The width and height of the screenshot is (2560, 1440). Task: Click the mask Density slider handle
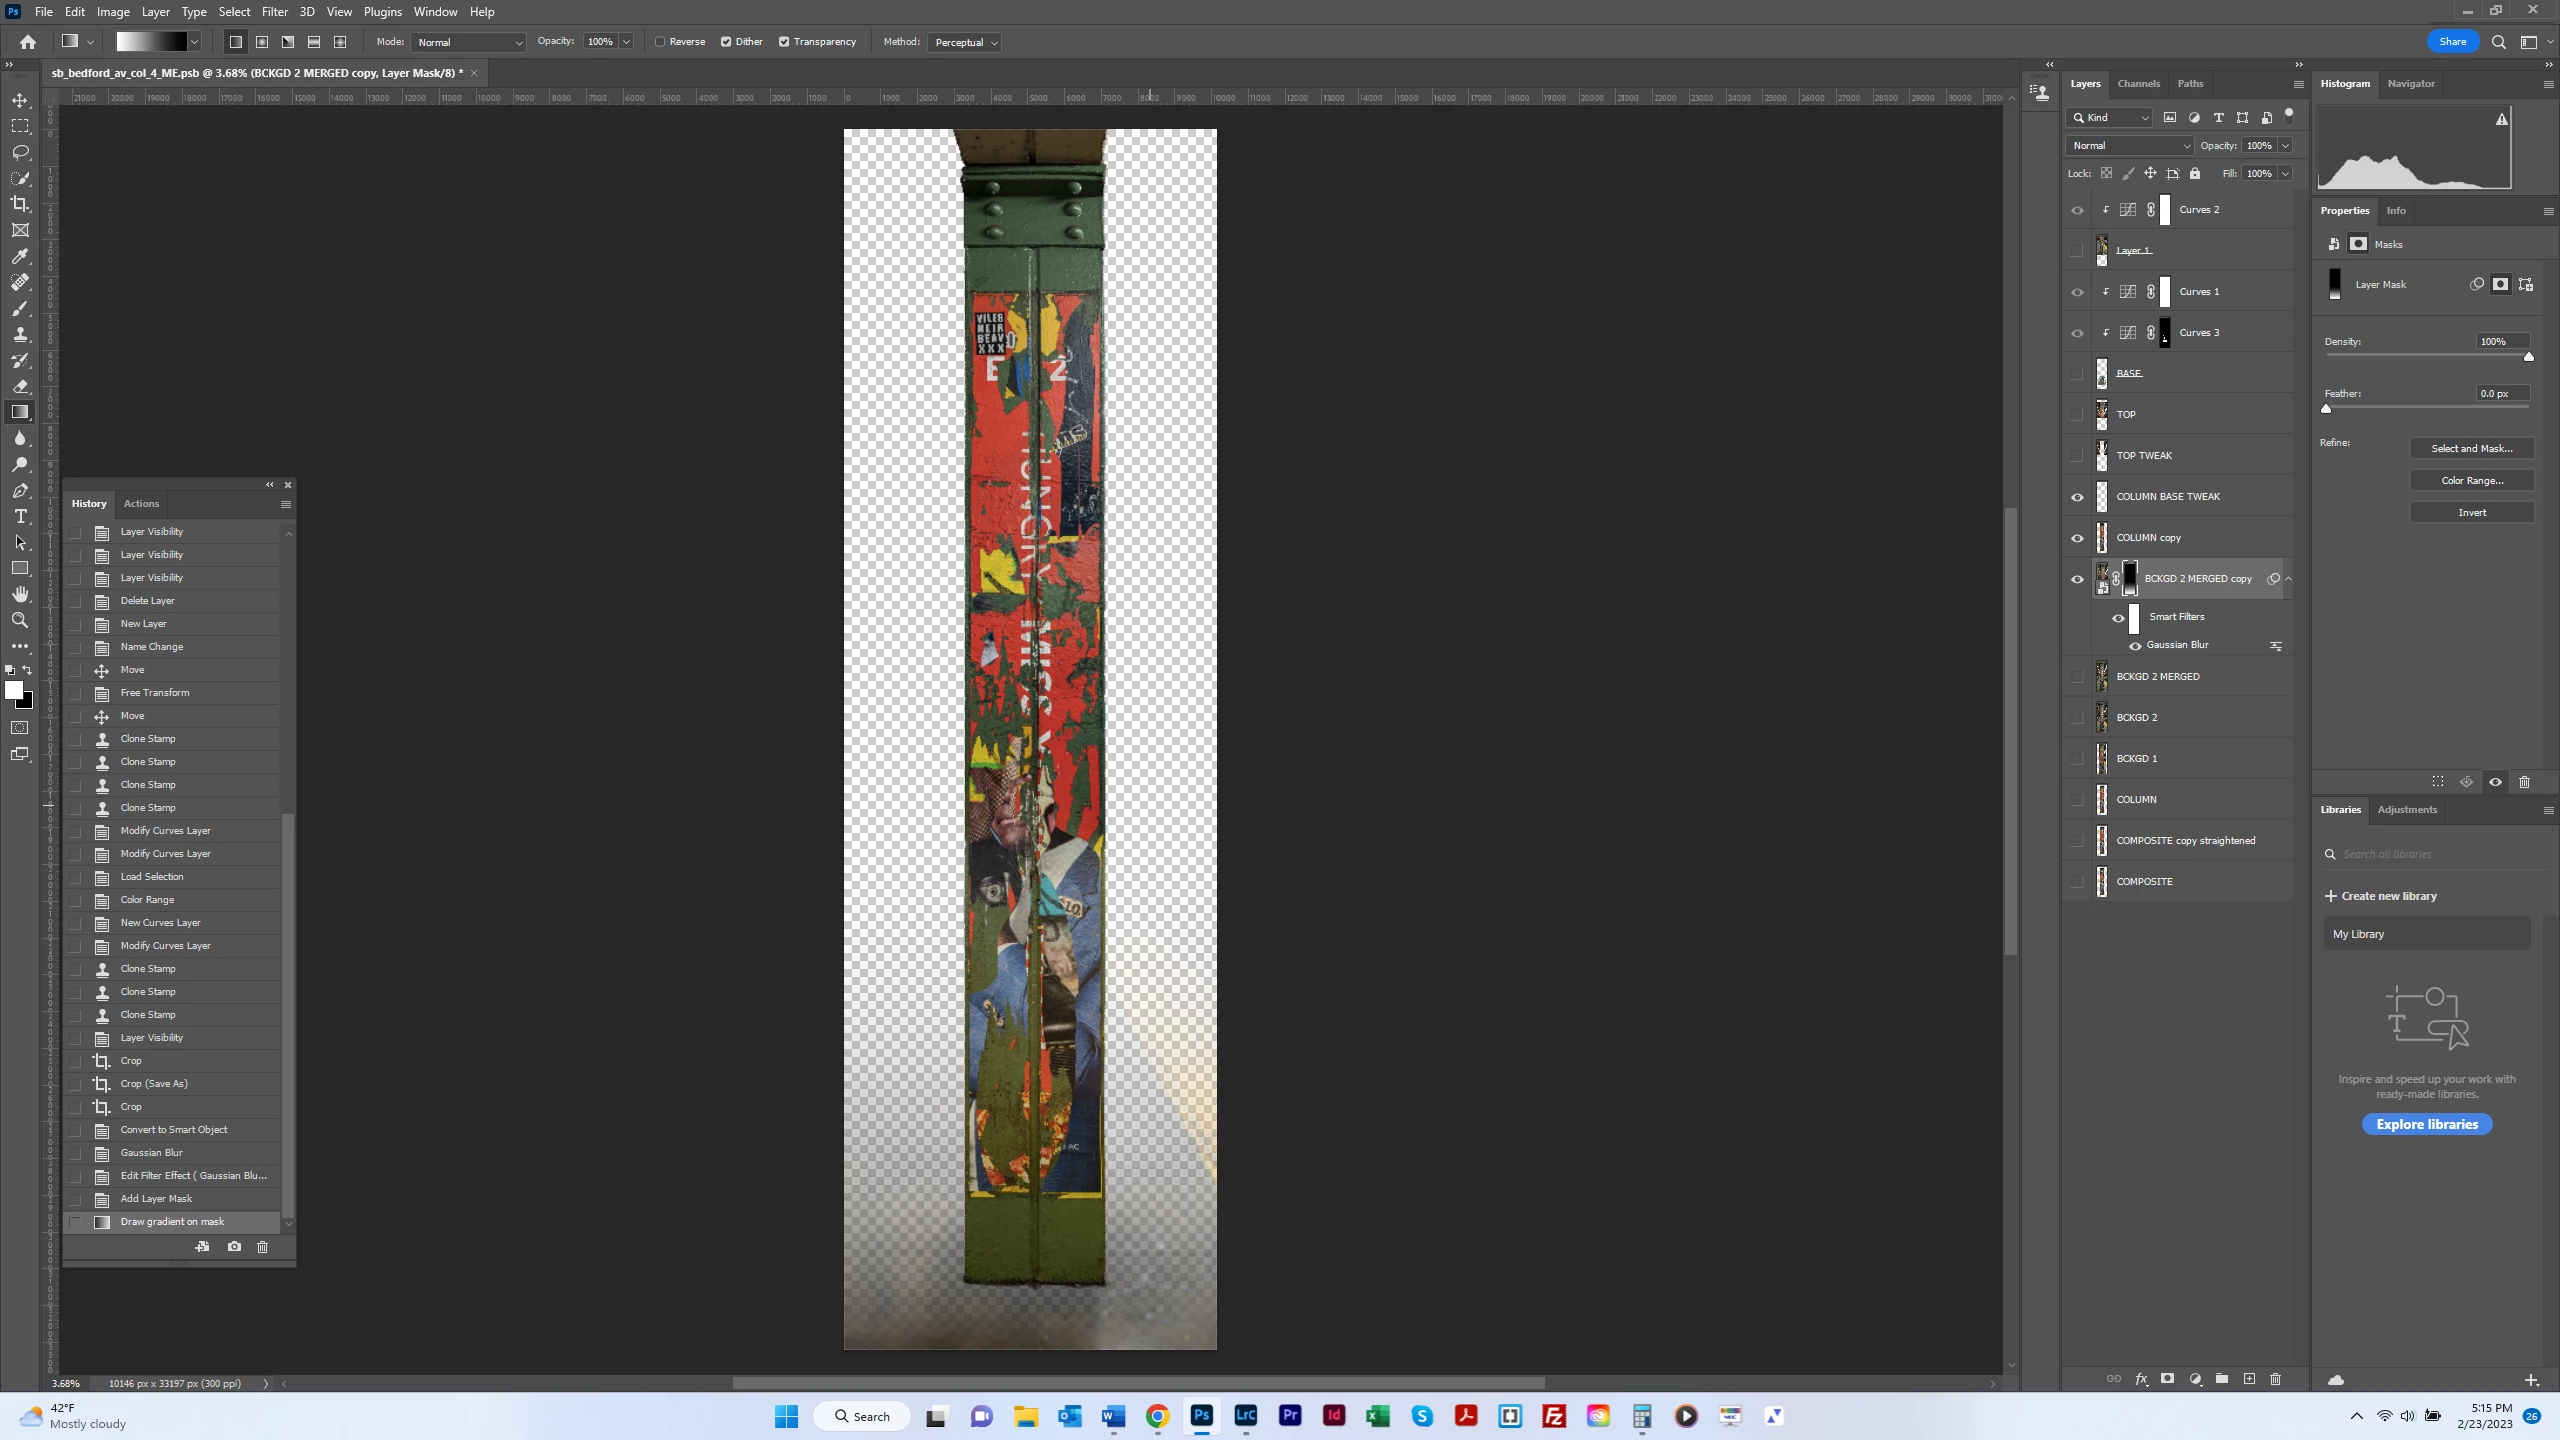(2528, 357)
